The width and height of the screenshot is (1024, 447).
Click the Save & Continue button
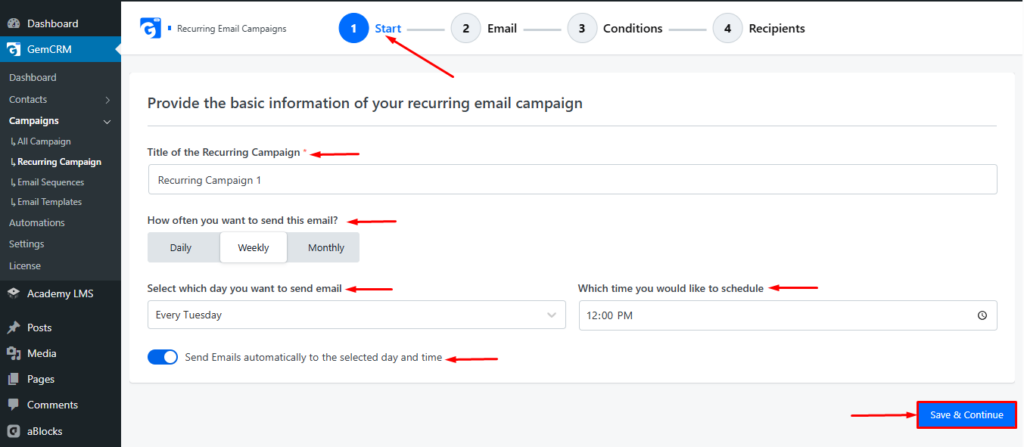[967, 415]
